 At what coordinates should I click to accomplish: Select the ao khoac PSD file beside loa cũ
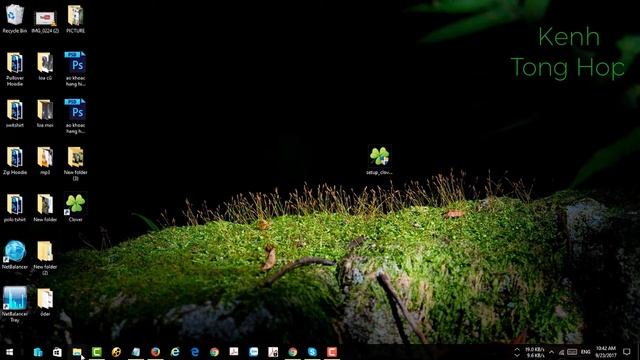click(76, 69)
